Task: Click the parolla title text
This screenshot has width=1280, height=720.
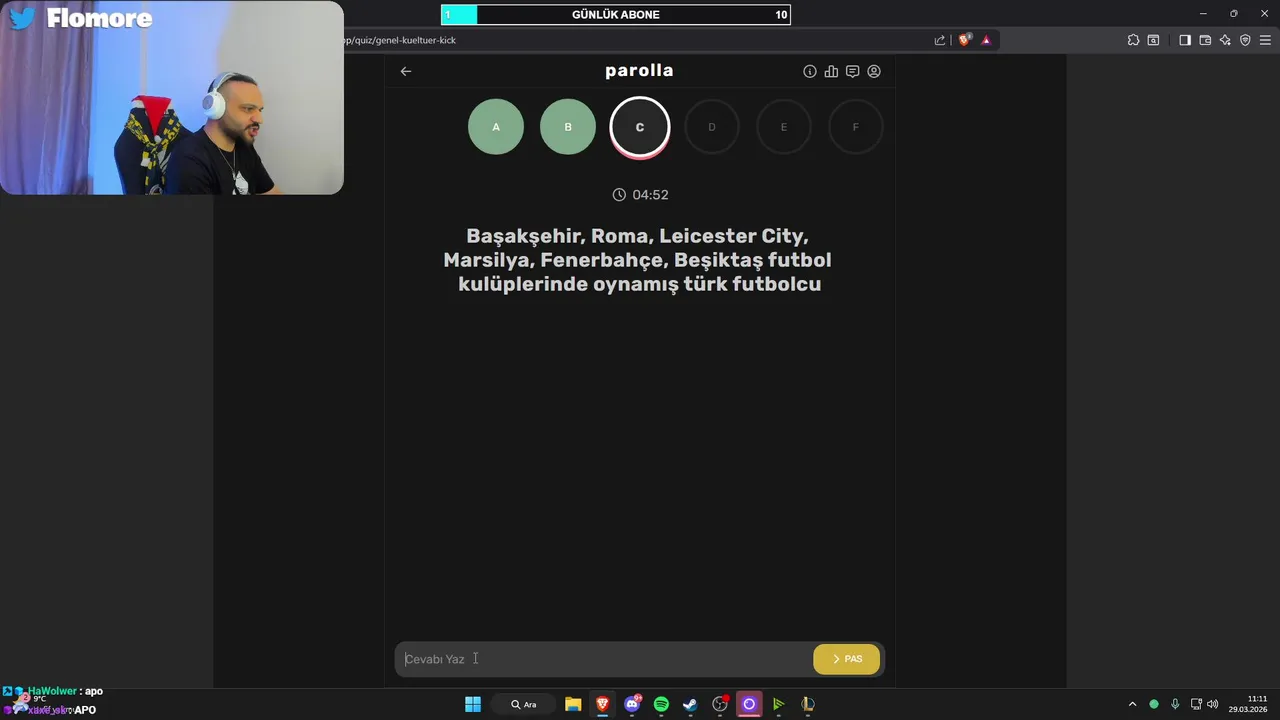Action: tap(639, 71)
